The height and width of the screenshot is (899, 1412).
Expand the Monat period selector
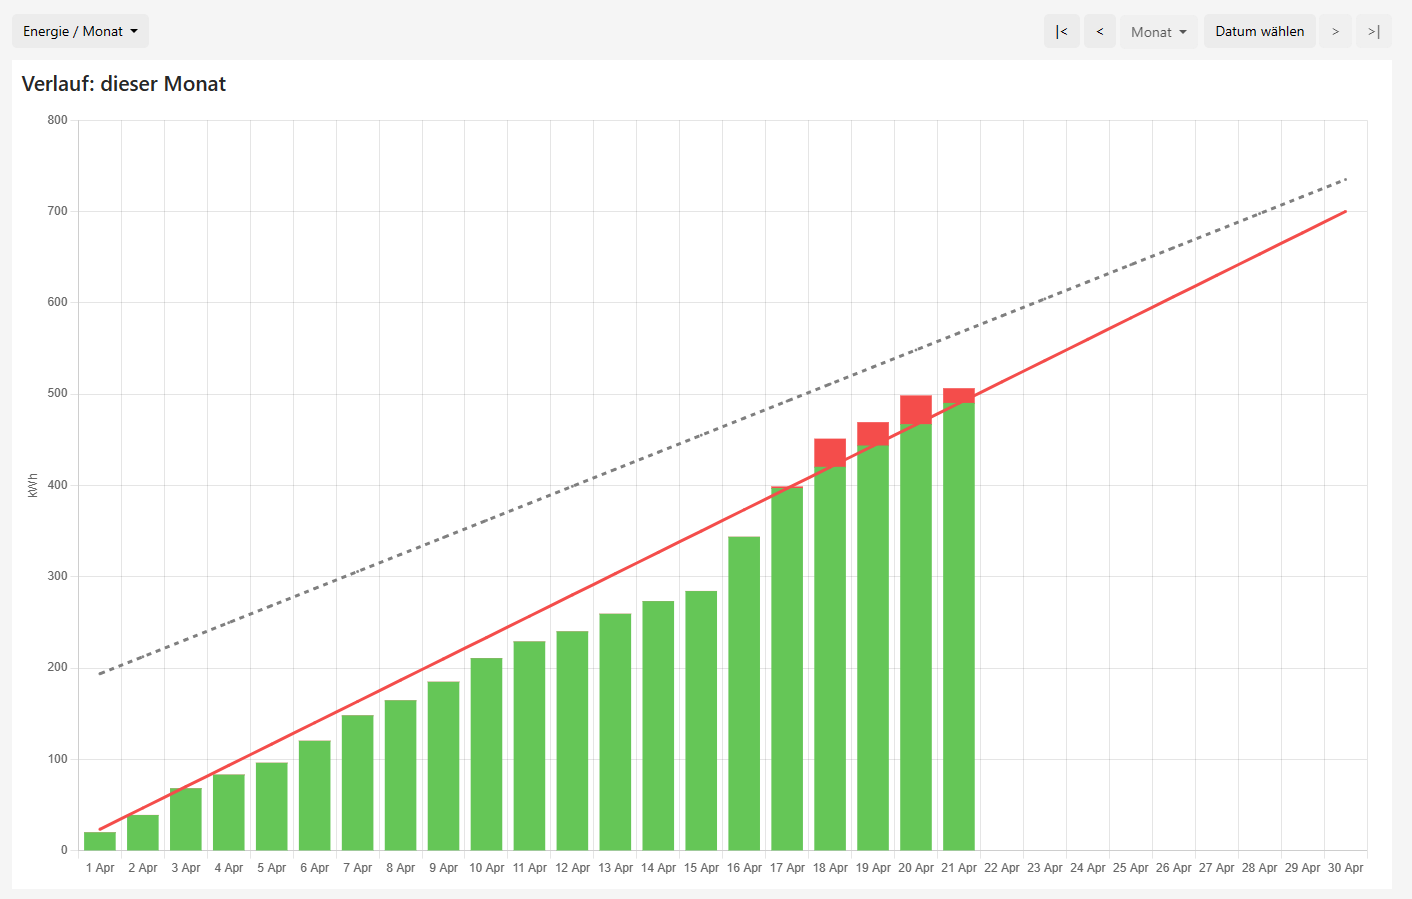pos(1158,32)
